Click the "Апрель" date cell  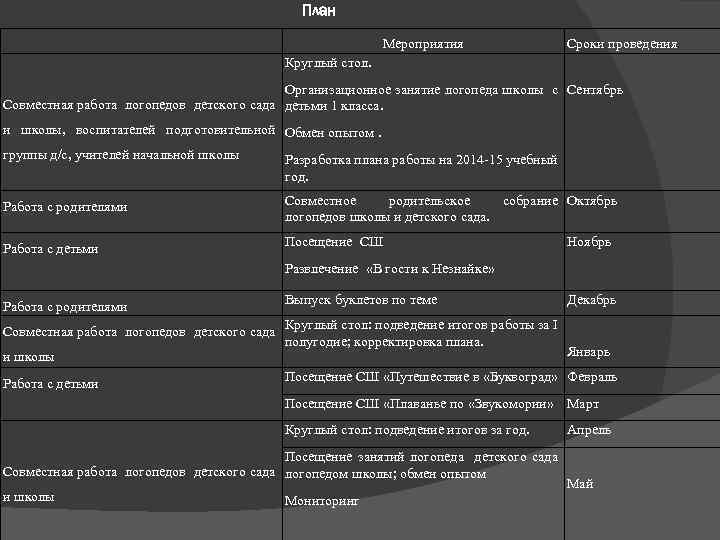(x=588, y=431)
